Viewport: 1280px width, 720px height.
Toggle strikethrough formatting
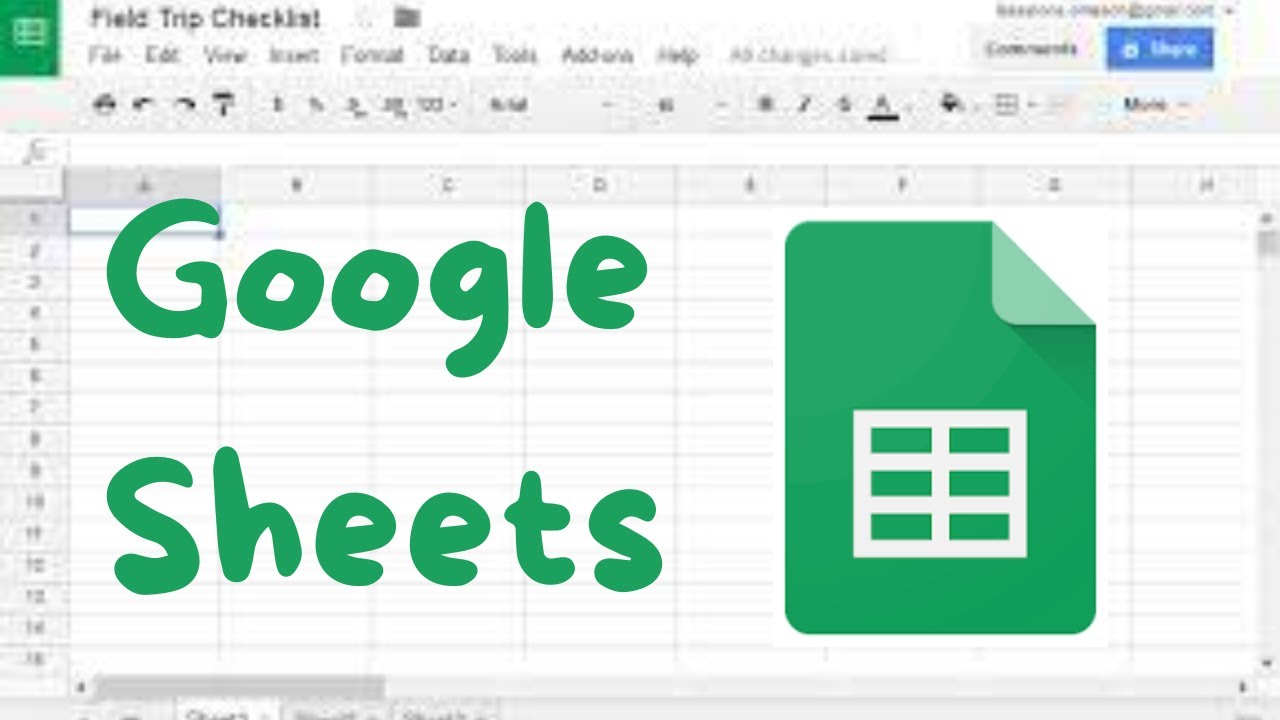843,104
